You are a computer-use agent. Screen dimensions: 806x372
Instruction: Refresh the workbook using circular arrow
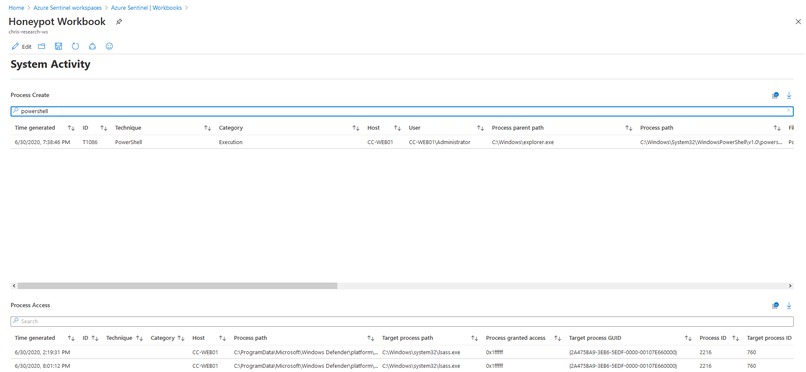(76, 46)
